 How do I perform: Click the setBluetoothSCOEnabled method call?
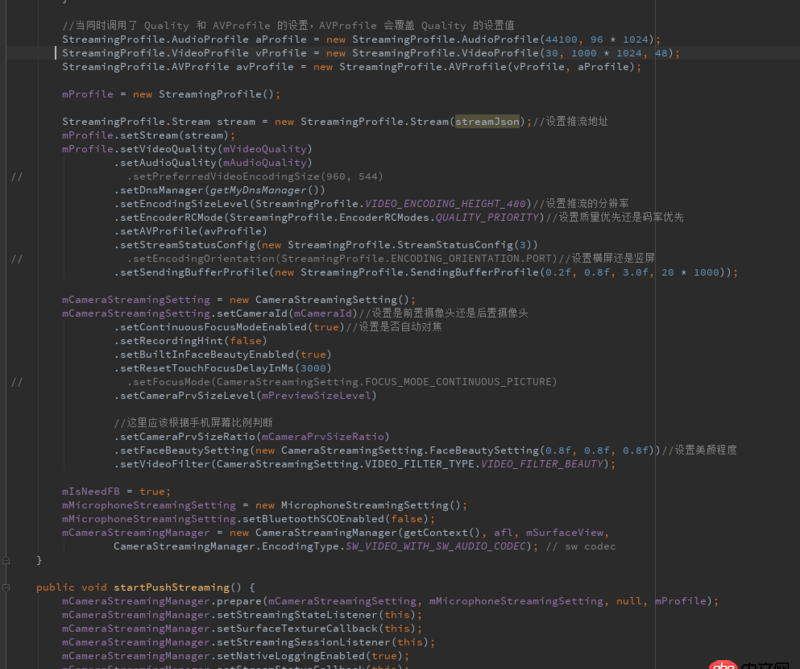pyautogui.click(x=313, y=519)
